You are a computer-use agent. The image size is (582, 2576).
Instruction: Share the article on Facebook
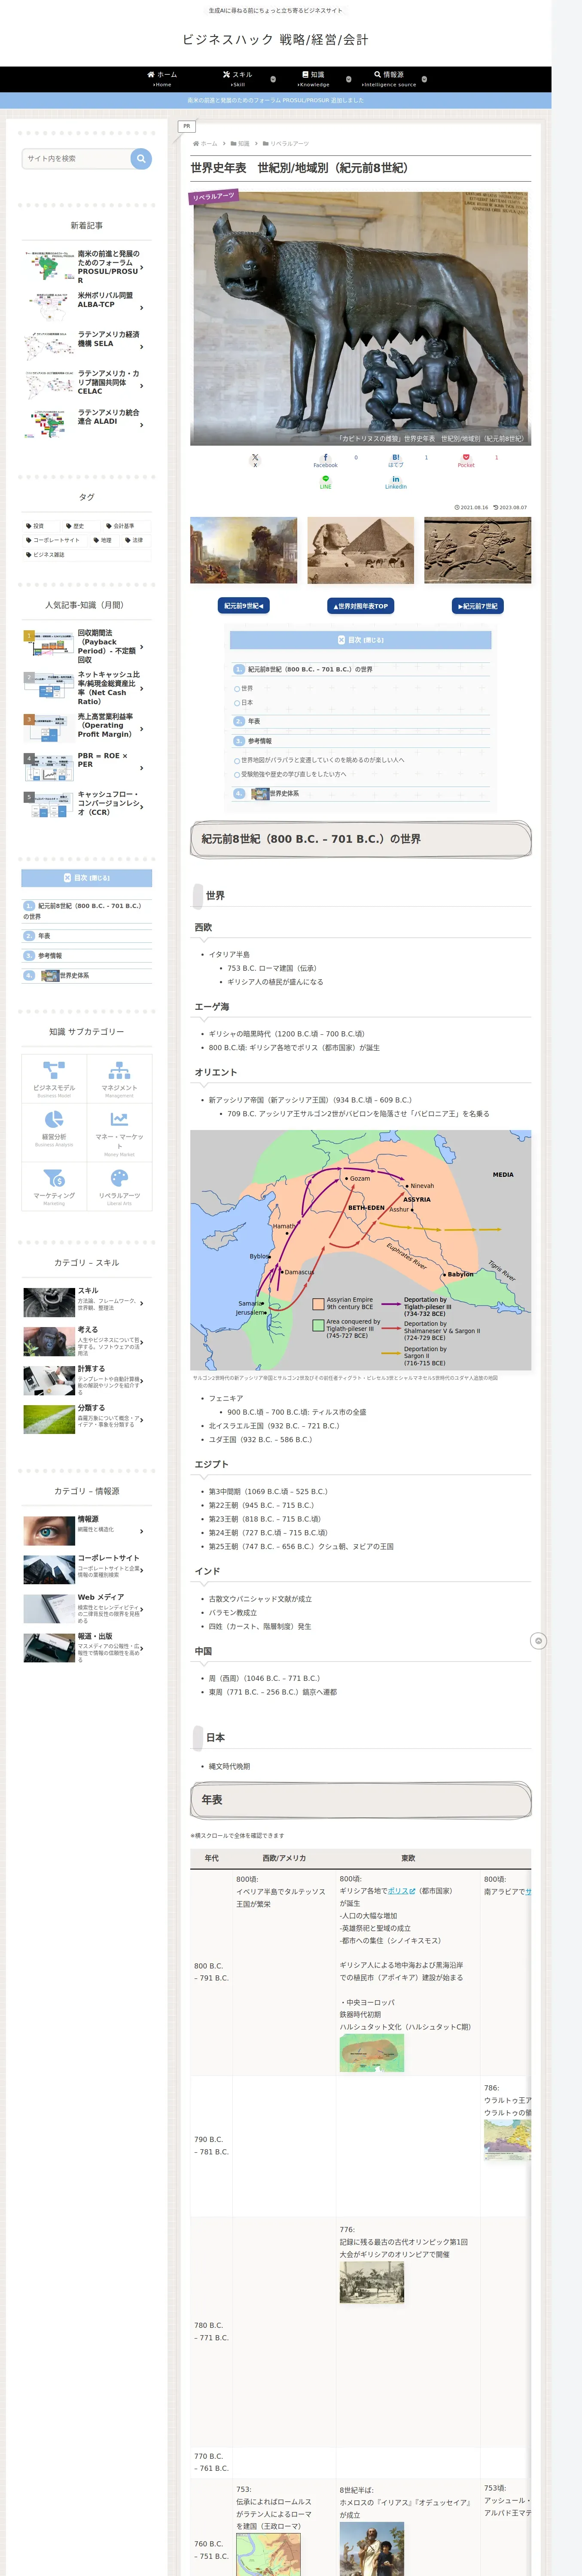coord(325,460)
